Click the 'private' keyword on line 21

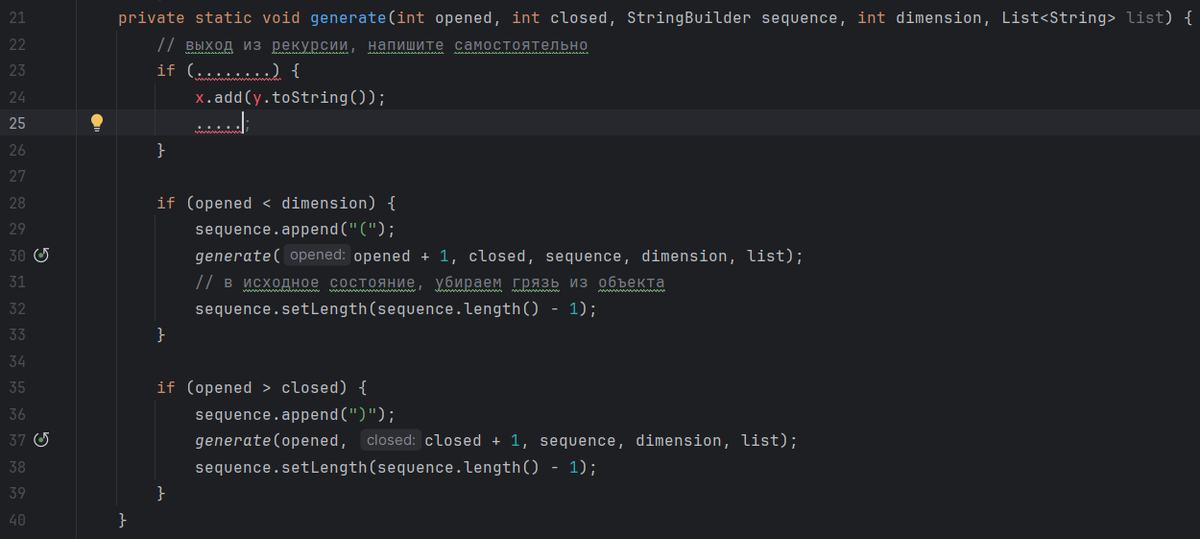(x=152, y=18)
